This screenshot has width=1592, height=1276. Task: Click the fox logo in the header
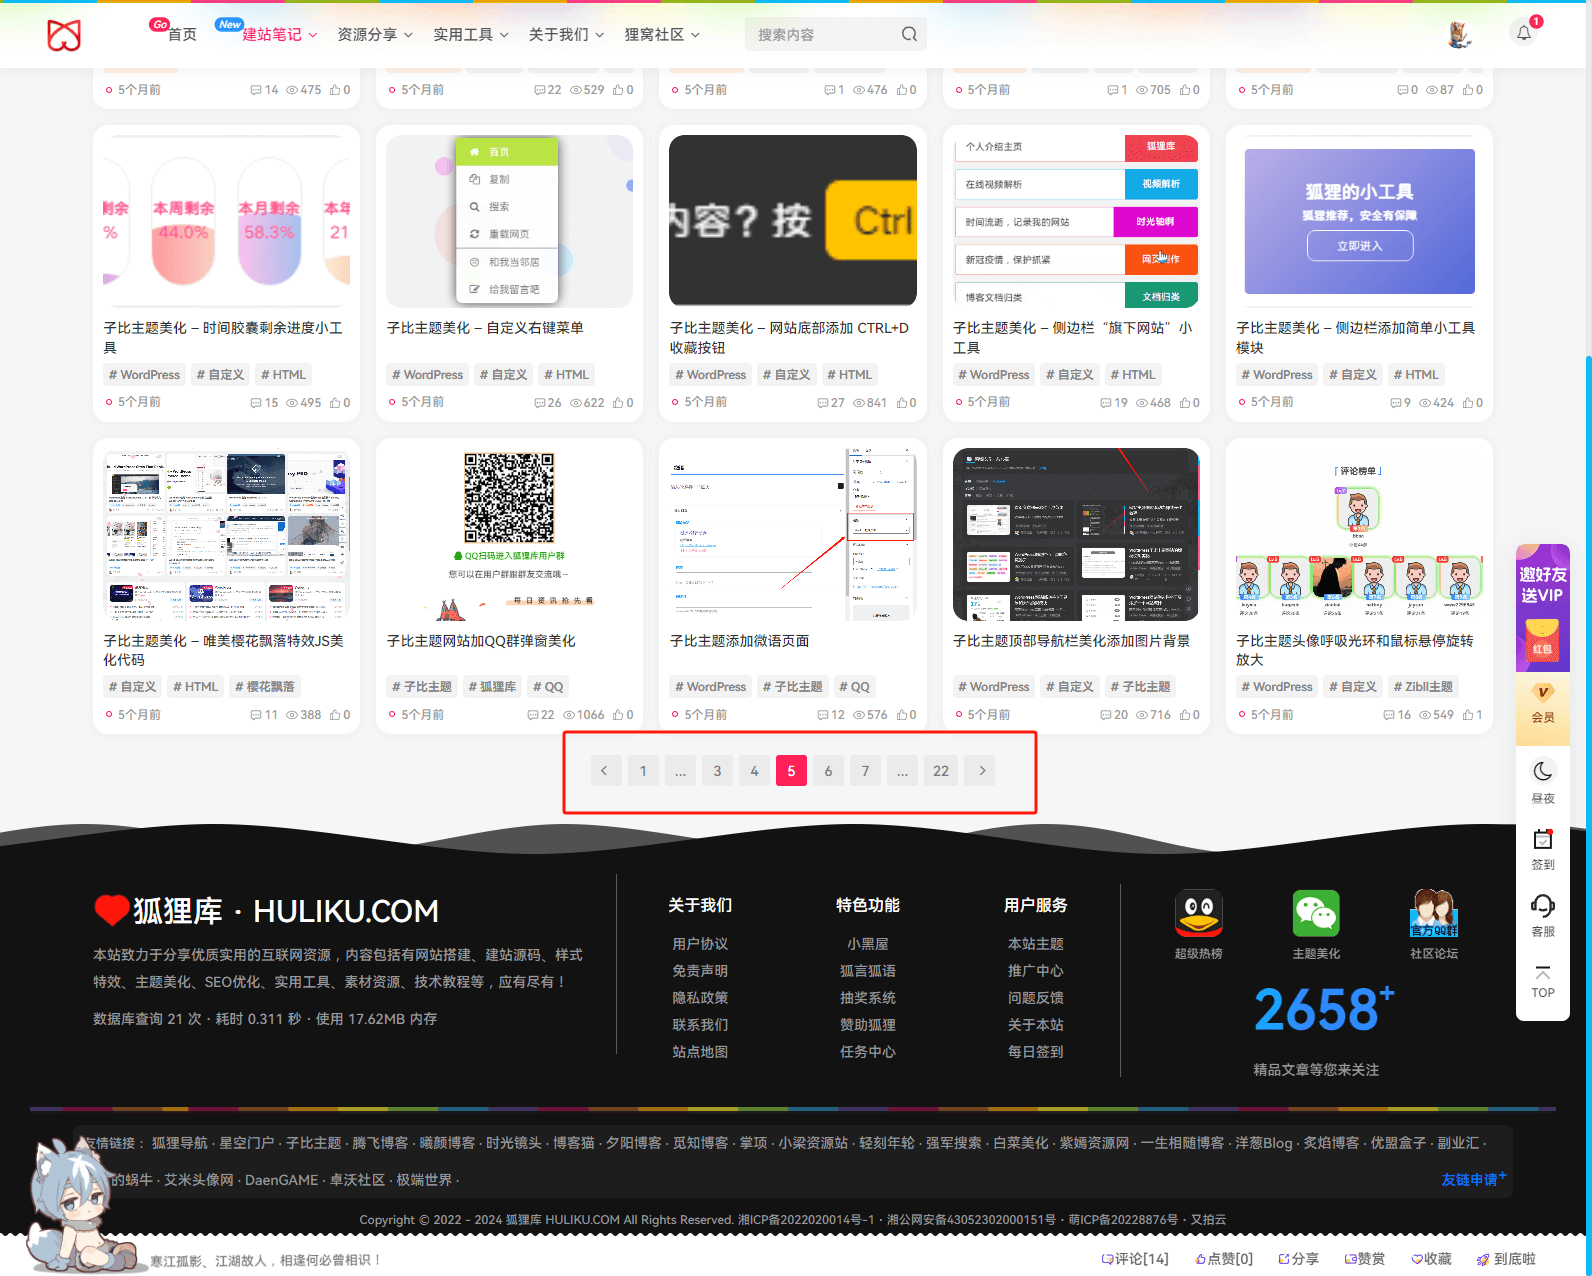(x=64, y=35)
